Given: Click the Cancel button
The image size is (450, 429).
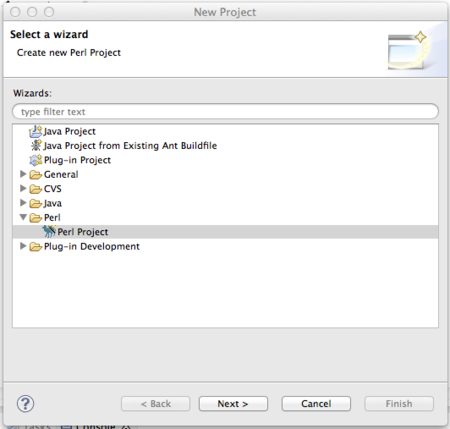Looking at the screenshot, I should click(316, 404).
